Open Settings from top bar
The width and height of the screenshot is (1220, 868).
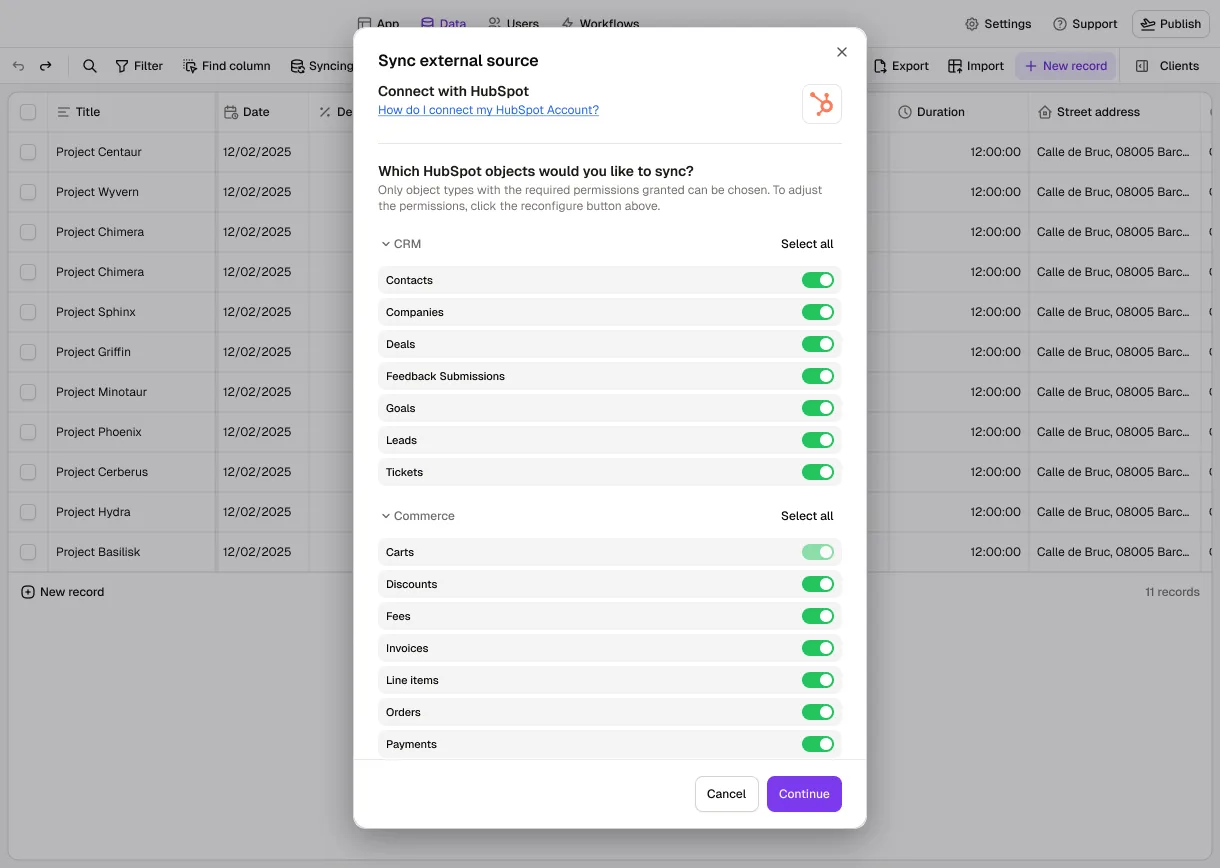(998, 24)
